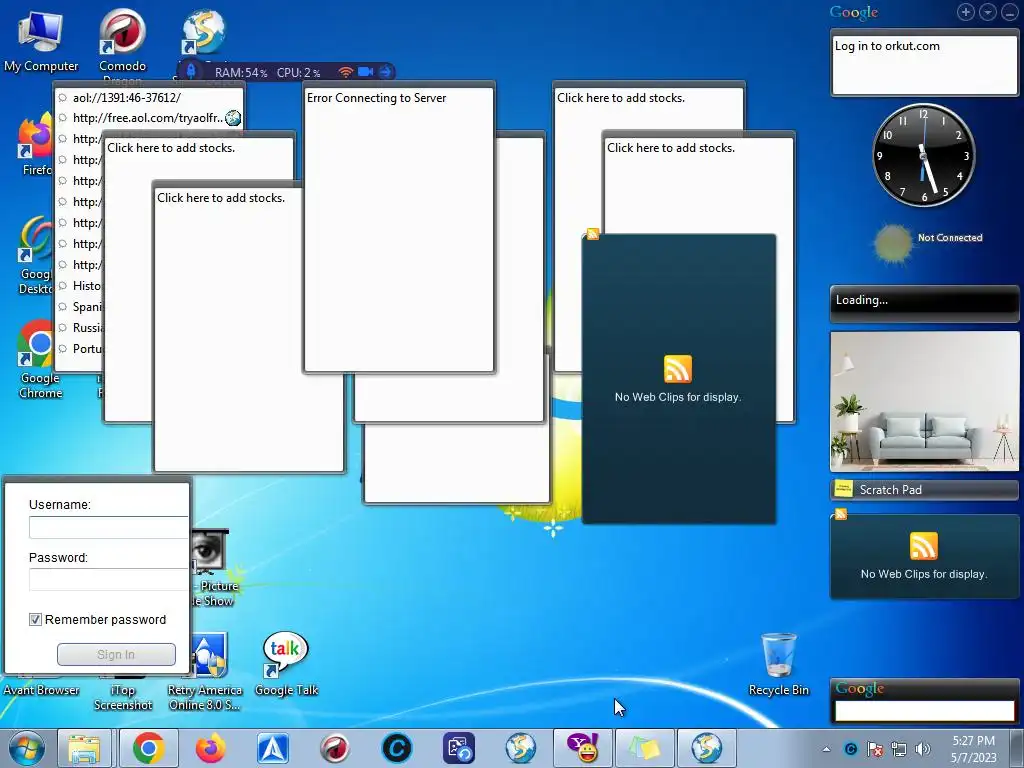The height and width of the screenshot is (768, 1024).
Task: Click the taskbar clock showing 5:27 PM
Action: 974,748
